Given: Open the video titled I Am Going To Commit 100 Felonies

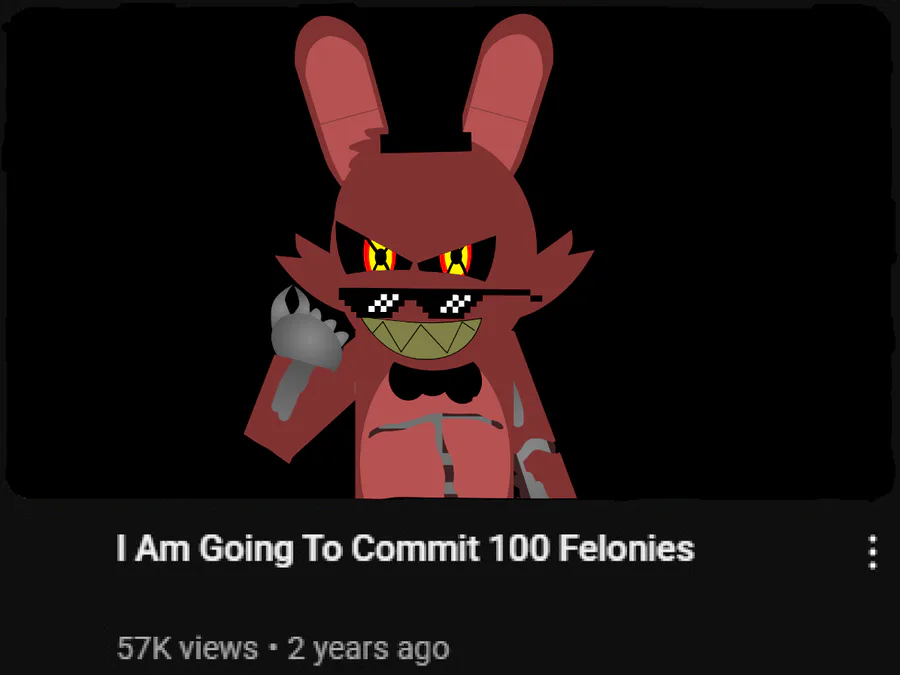Looking at the screenshot, I should click(x=405, y=548).
